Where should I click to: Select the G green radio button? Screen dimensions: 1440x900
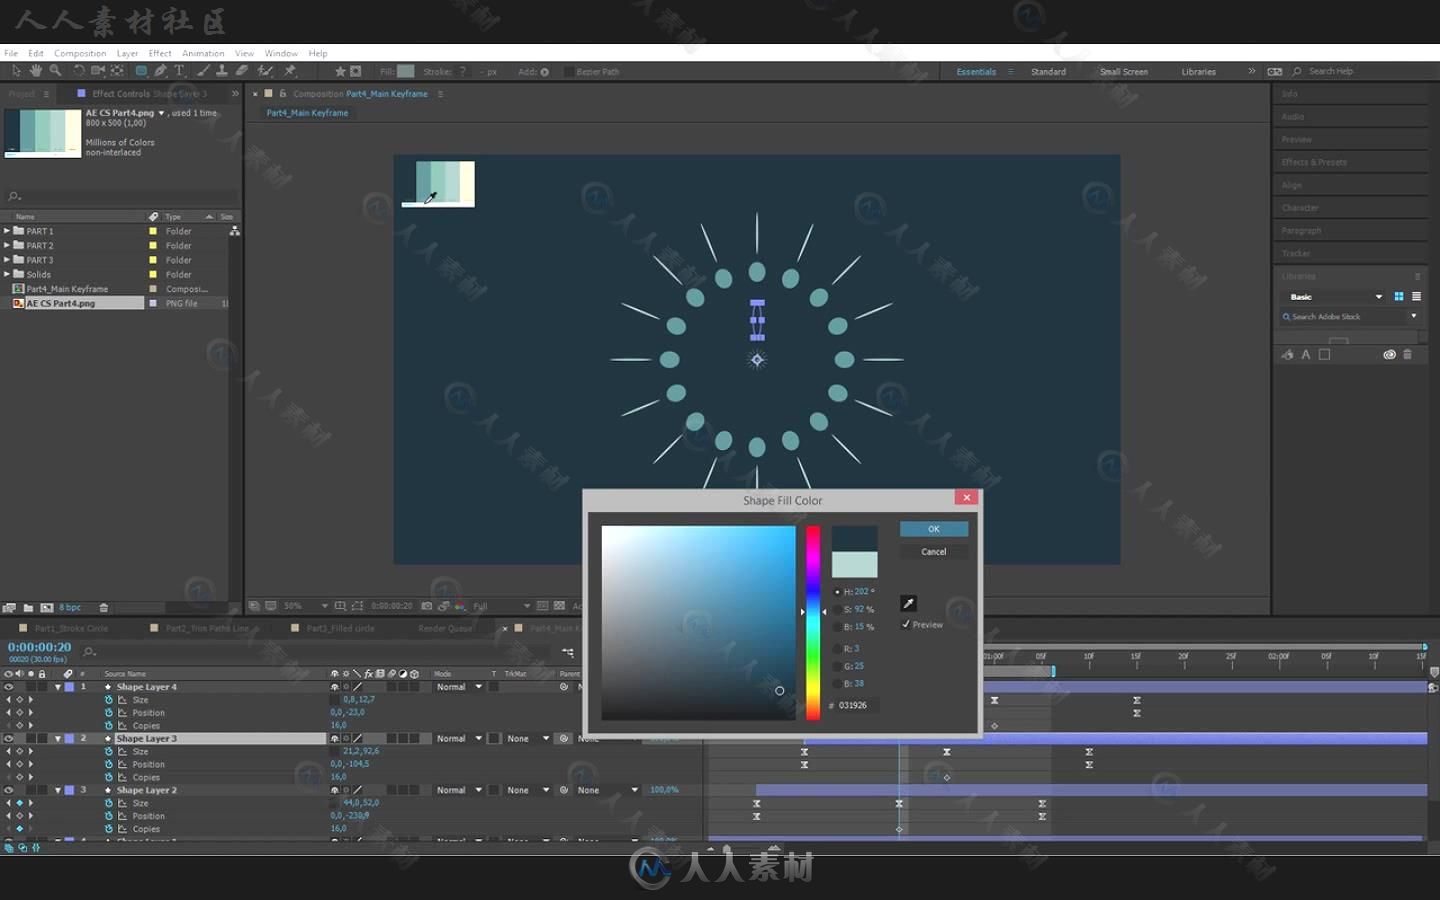click(838, 666)
